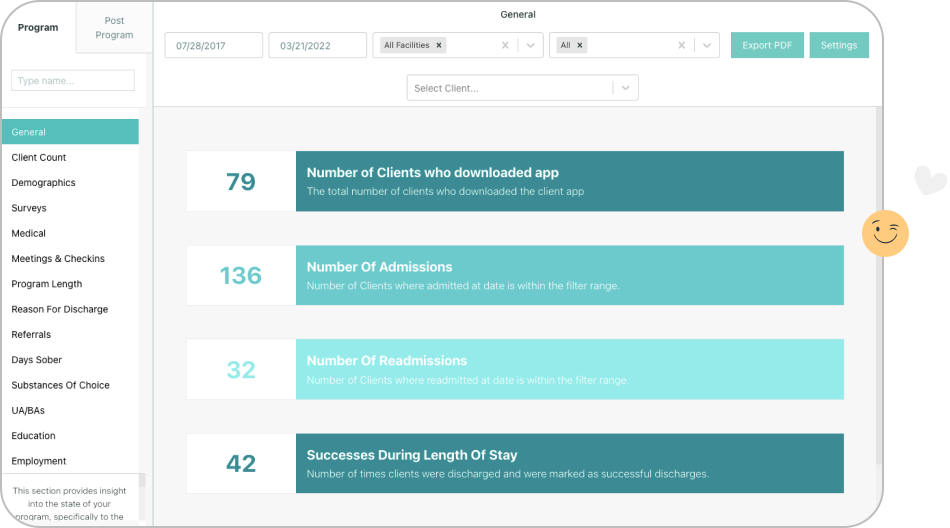The height and width of the screenshot is (528, 950).
Task: Click the end date field 03/21/2022
Action: tap(317, 46)
